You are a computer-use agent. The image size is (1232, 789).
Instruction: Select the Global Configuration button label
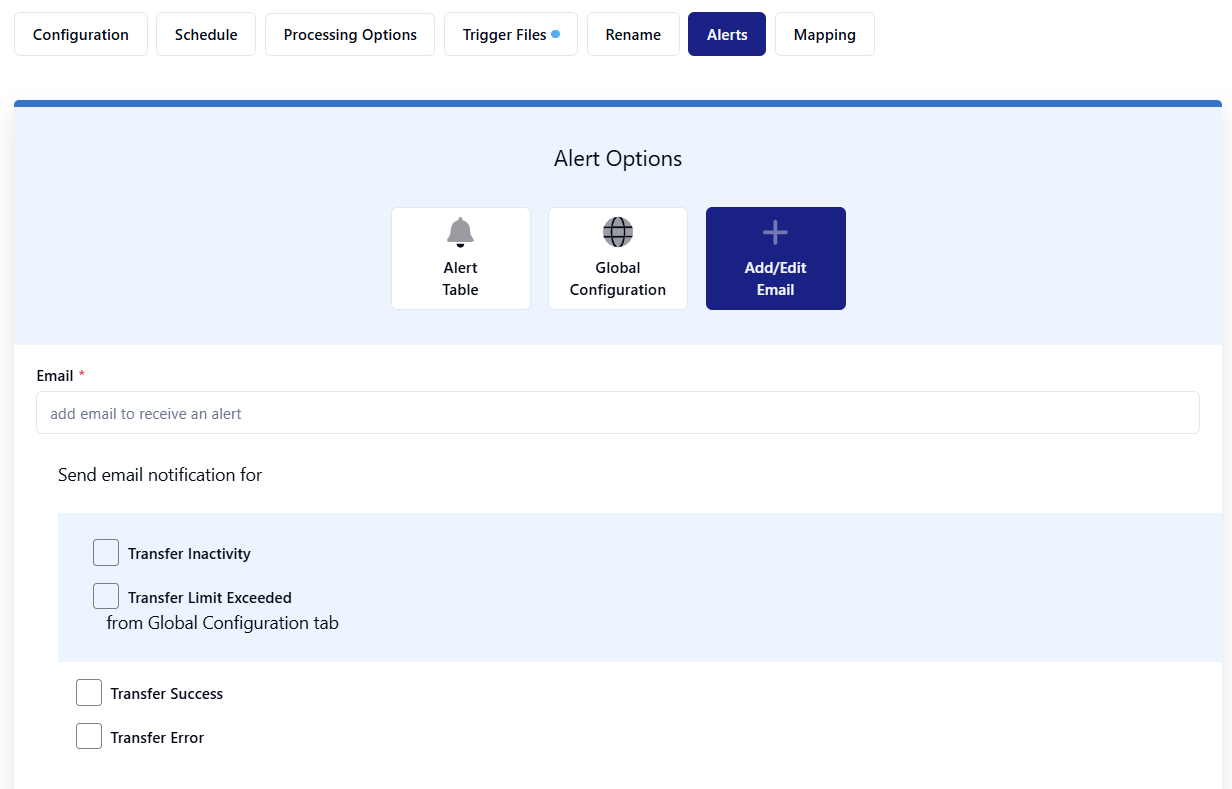point(617,279)
